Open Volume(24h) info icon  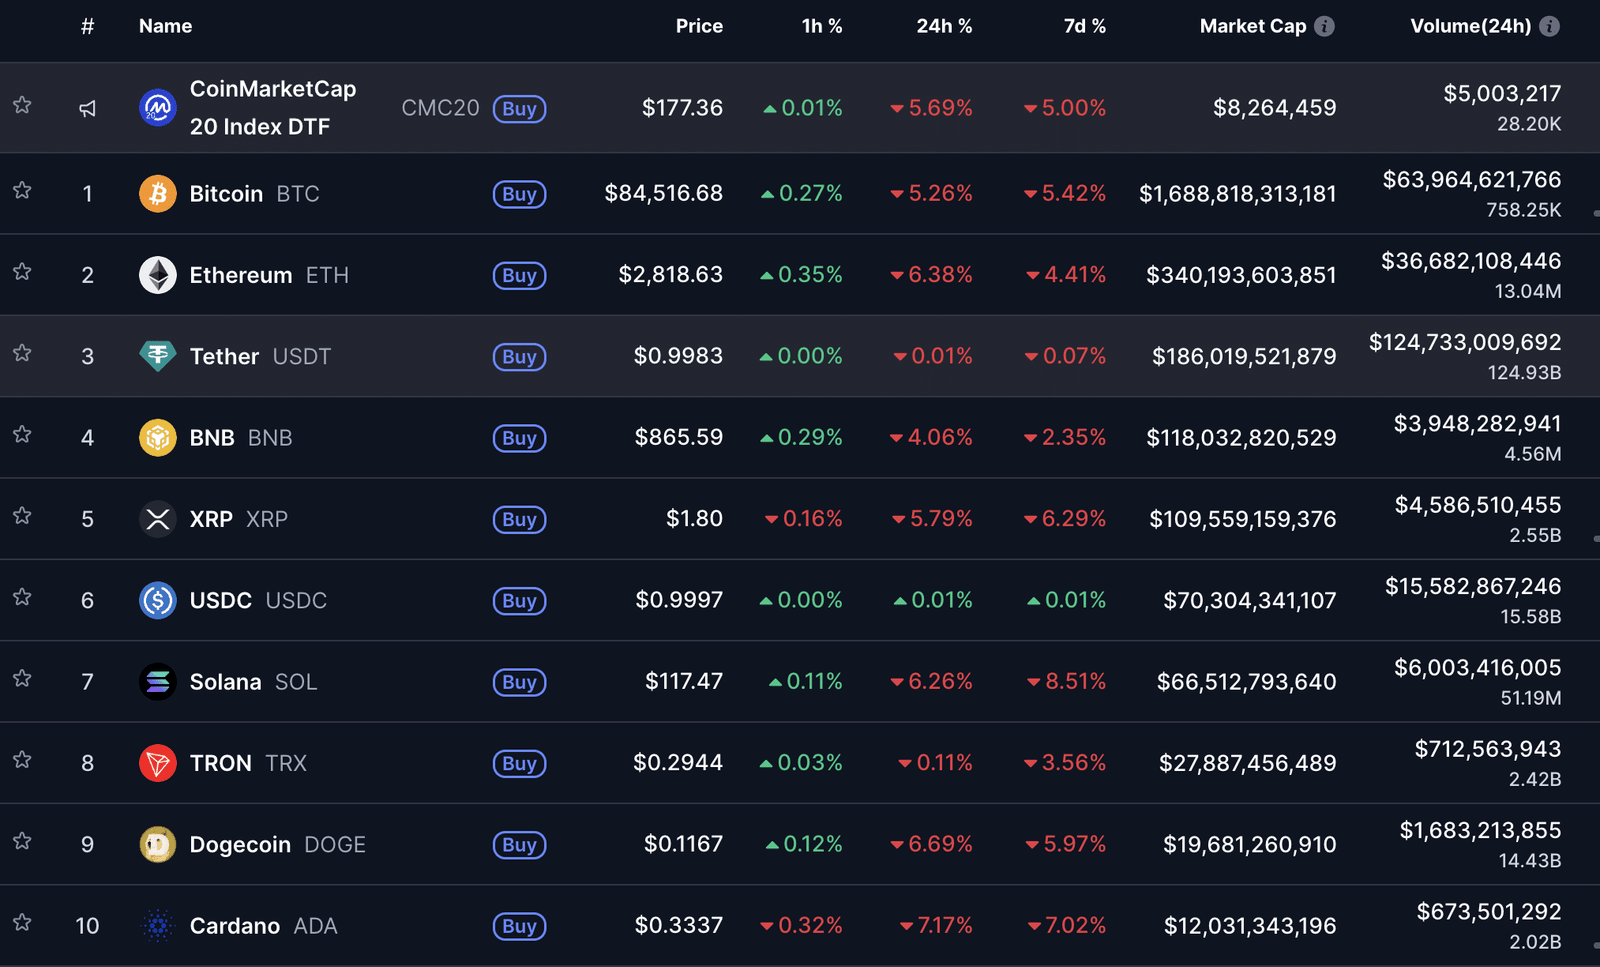(1549, 27)
